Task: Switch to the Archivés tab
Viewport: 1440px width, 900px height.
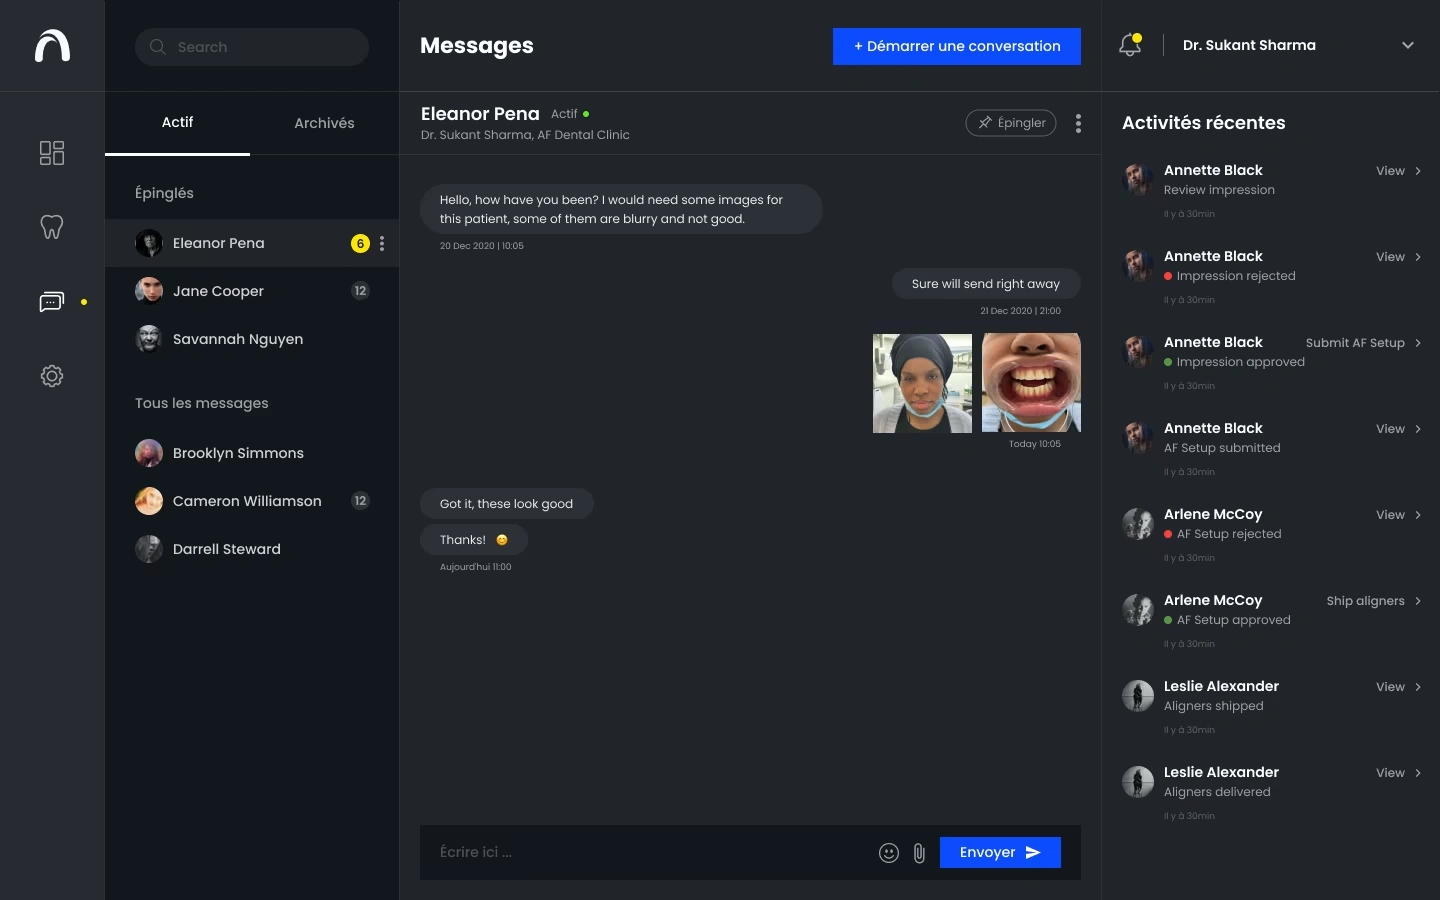Action: coord(324,123)
